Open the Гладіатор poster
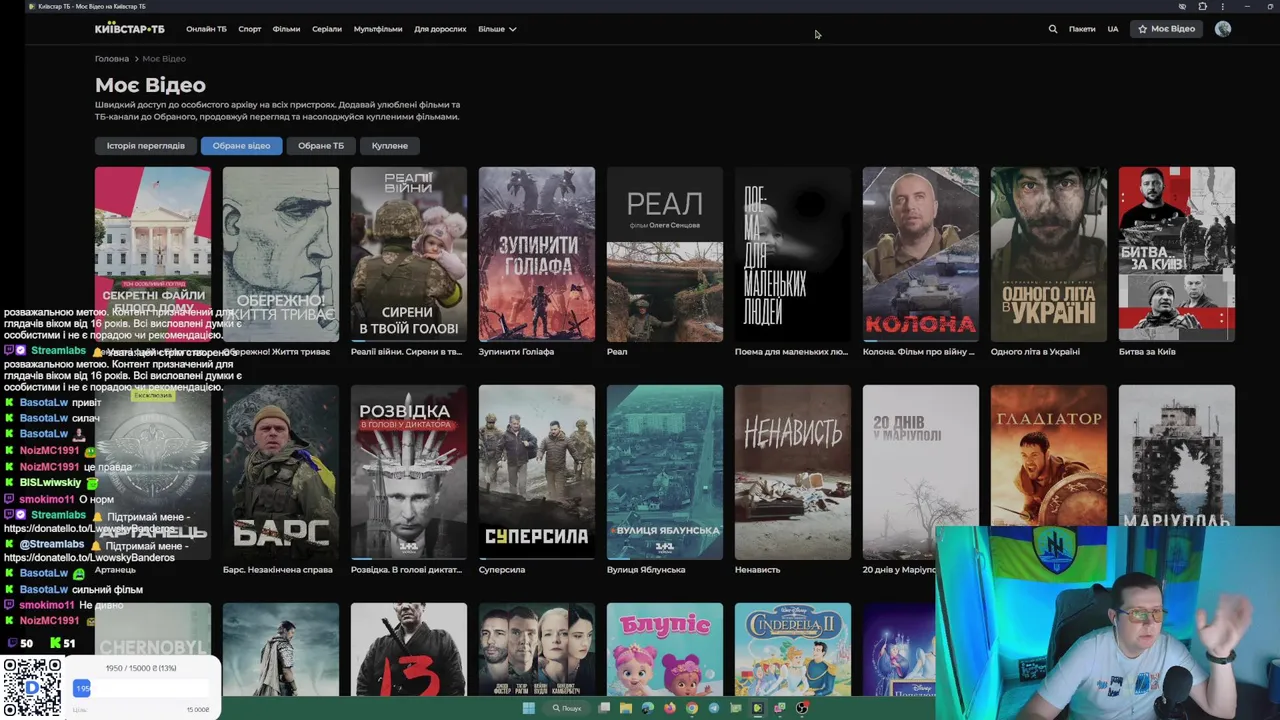The width and height of the screenshot is (1280, 720). tap(1049, 455)
